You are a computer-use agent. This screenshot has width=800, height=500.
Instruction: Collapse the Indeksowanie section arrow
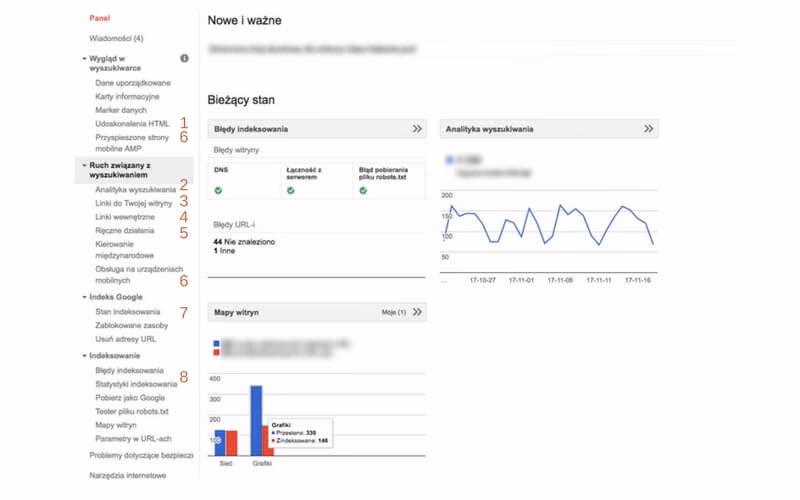coord(84,356)
